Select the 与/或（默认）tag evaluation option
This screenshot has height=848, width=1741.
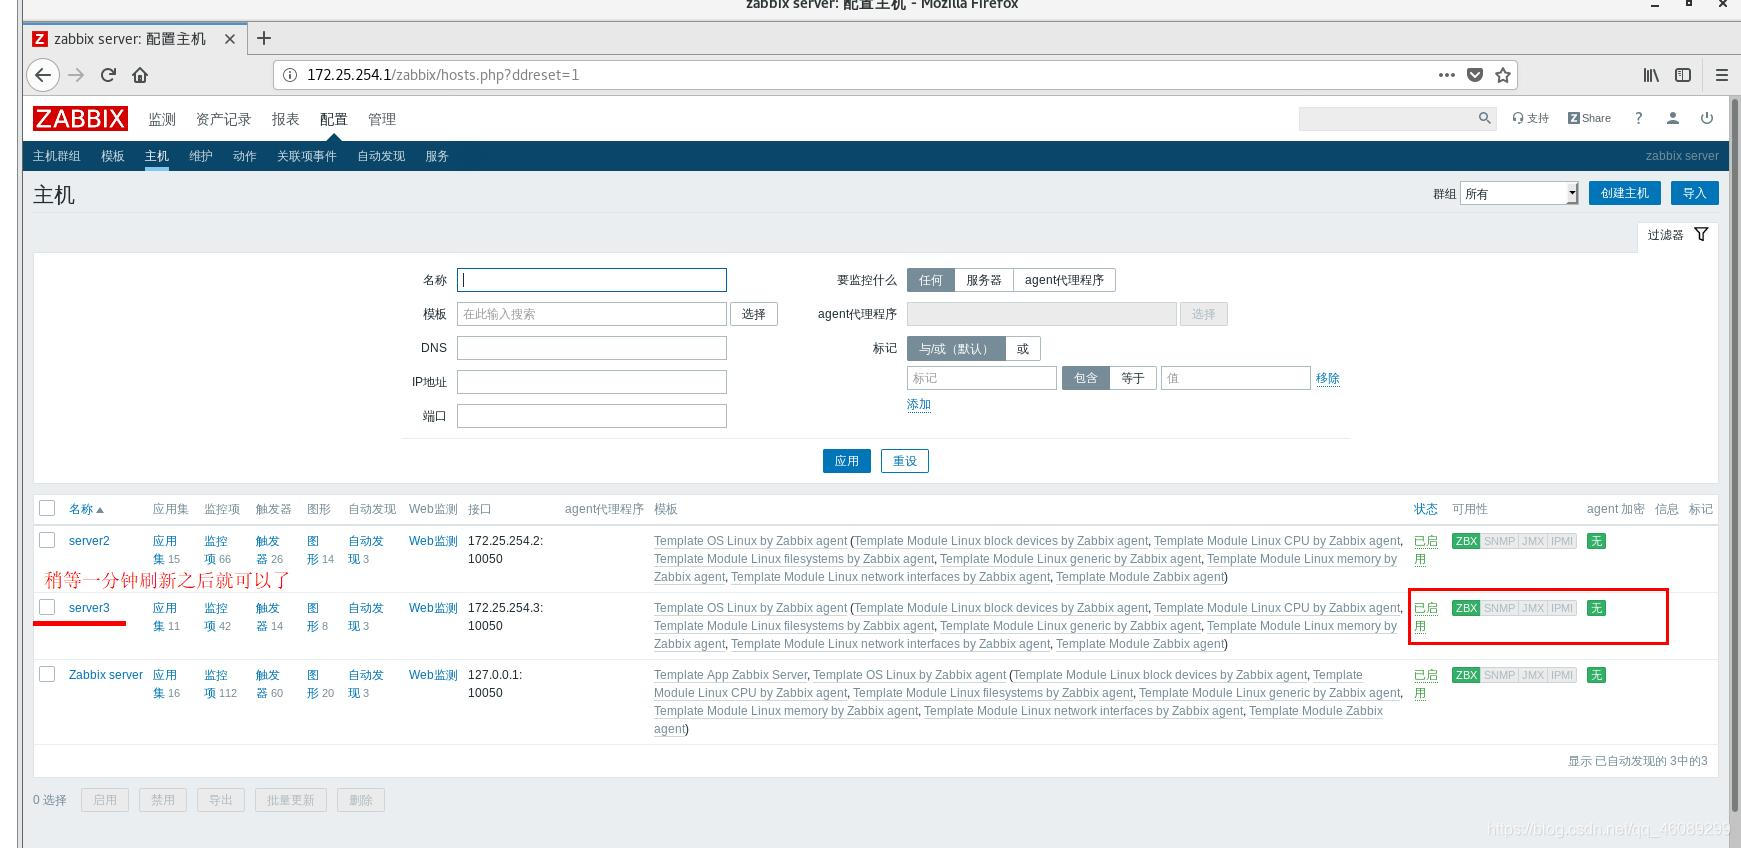[x=956, y=349]
